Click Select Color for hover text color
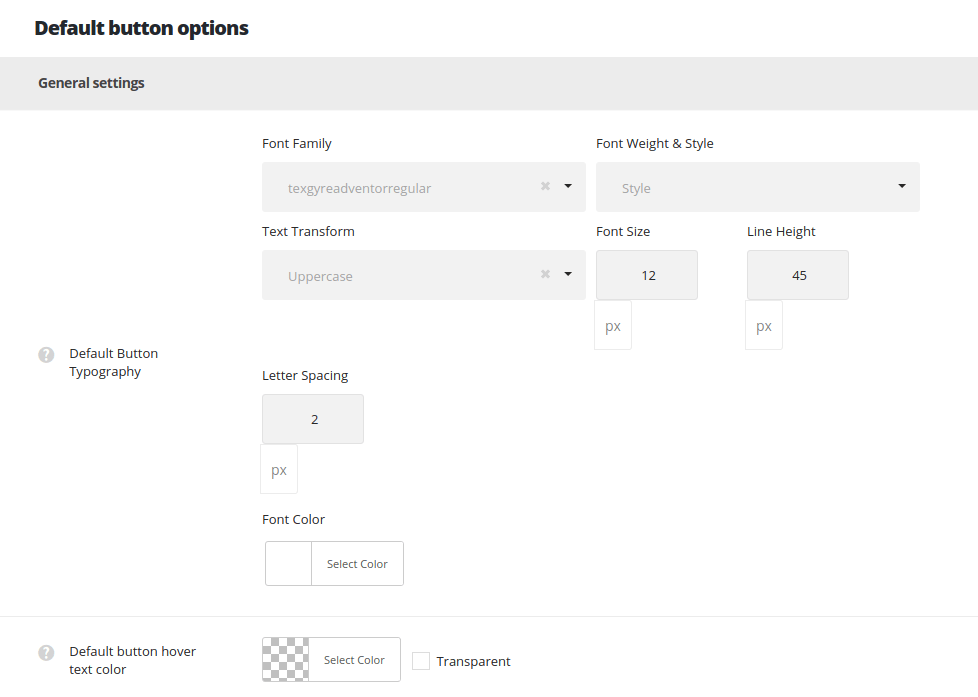The height and width of the screenshot is (697, 978). click(x=354, y=660)
